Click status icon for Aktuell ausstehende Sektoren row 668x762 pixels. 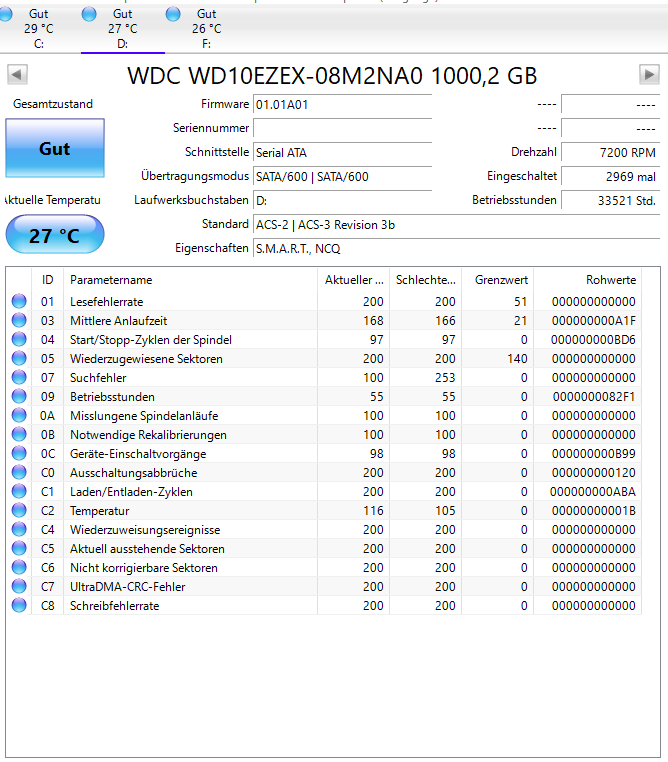coord(19,548)
